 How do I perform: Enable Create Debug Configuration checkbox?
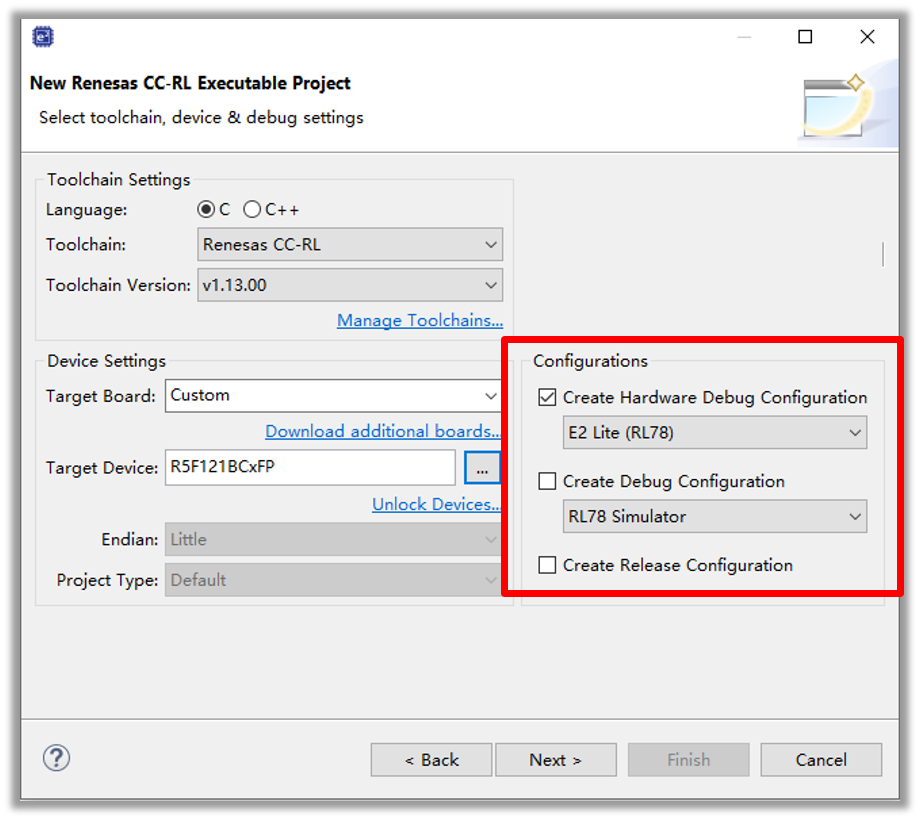547,481
